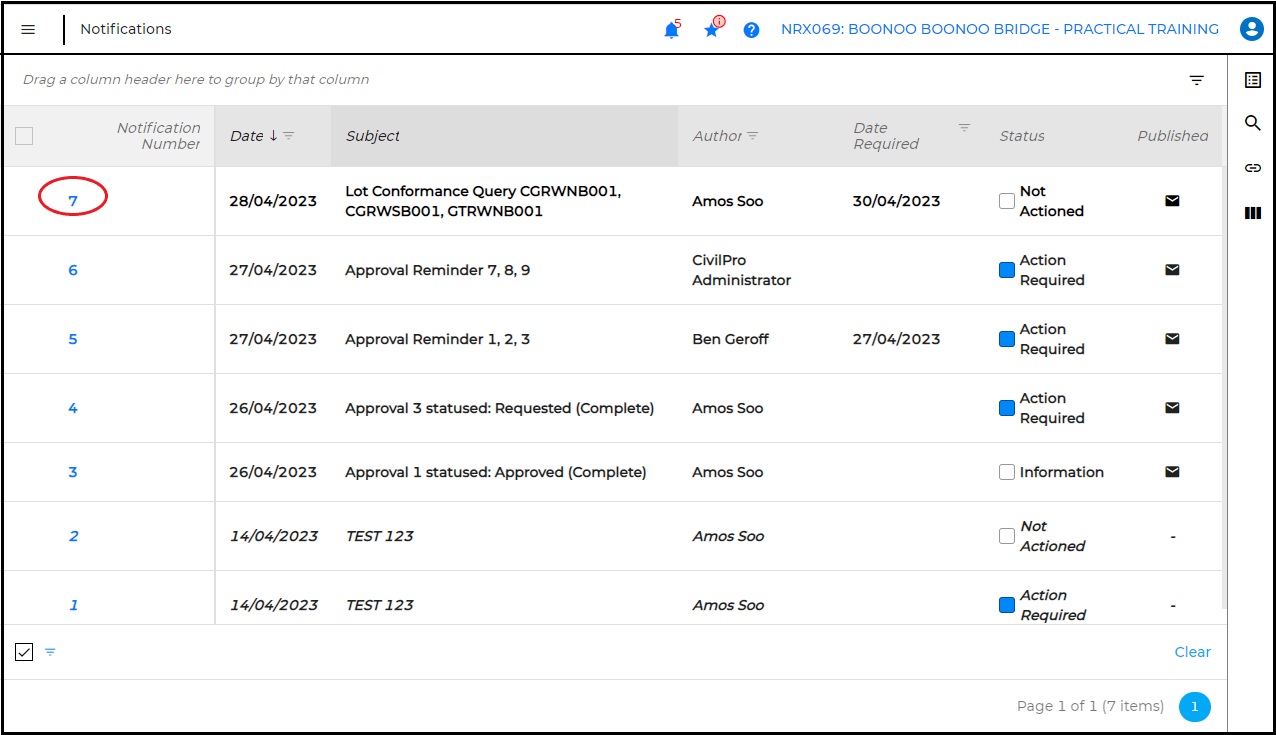Screen dimensions: 1276x735
Task: Select the 28/04/2023 date cell
Action: tap(272, 201)
